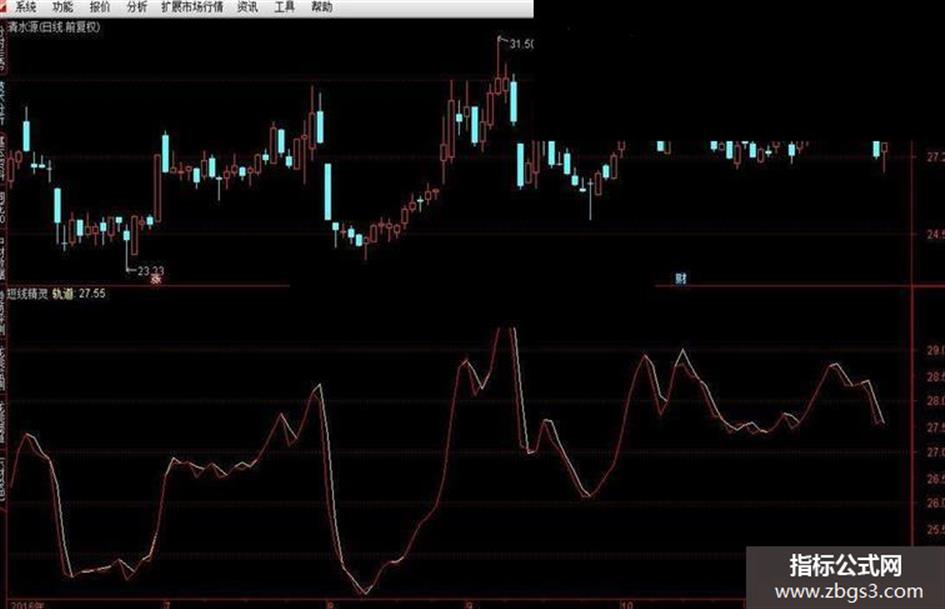Screen dimensions: 945x609
Task: Click the 31.50 high price label
Action: [x=521, y=44]
